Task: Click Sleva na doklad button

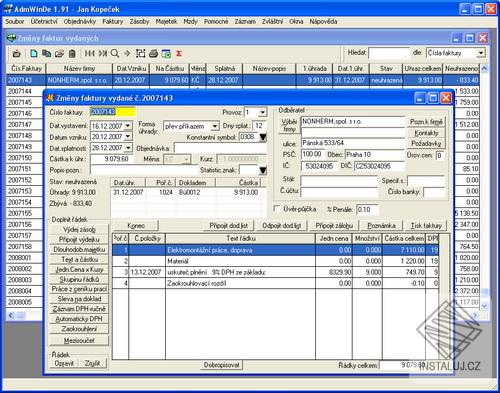Action: coord(79,299)
